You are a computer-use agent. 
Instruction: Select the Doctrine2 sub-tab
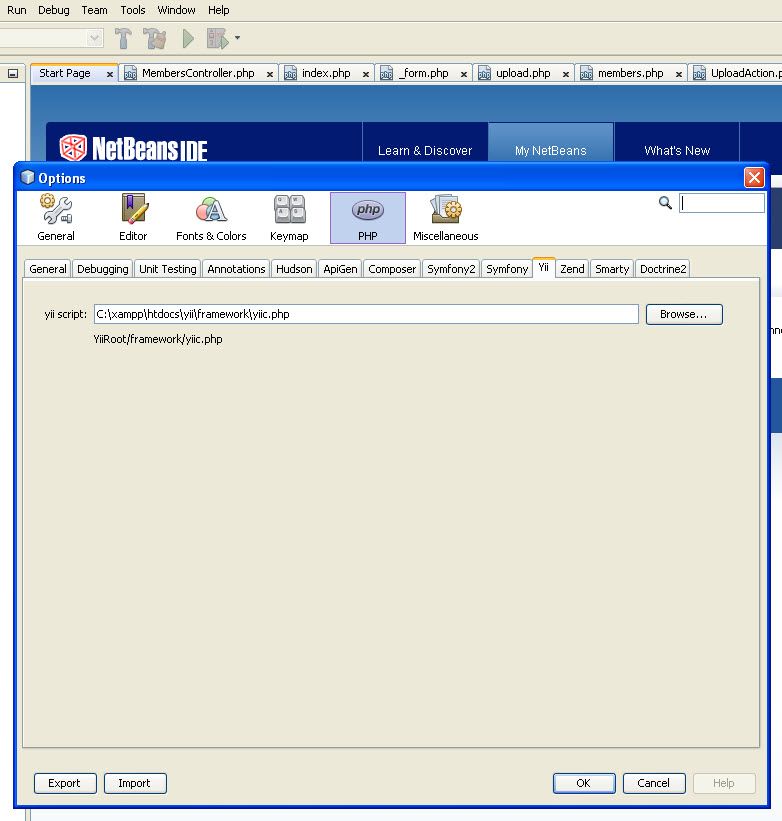point(663,269)
